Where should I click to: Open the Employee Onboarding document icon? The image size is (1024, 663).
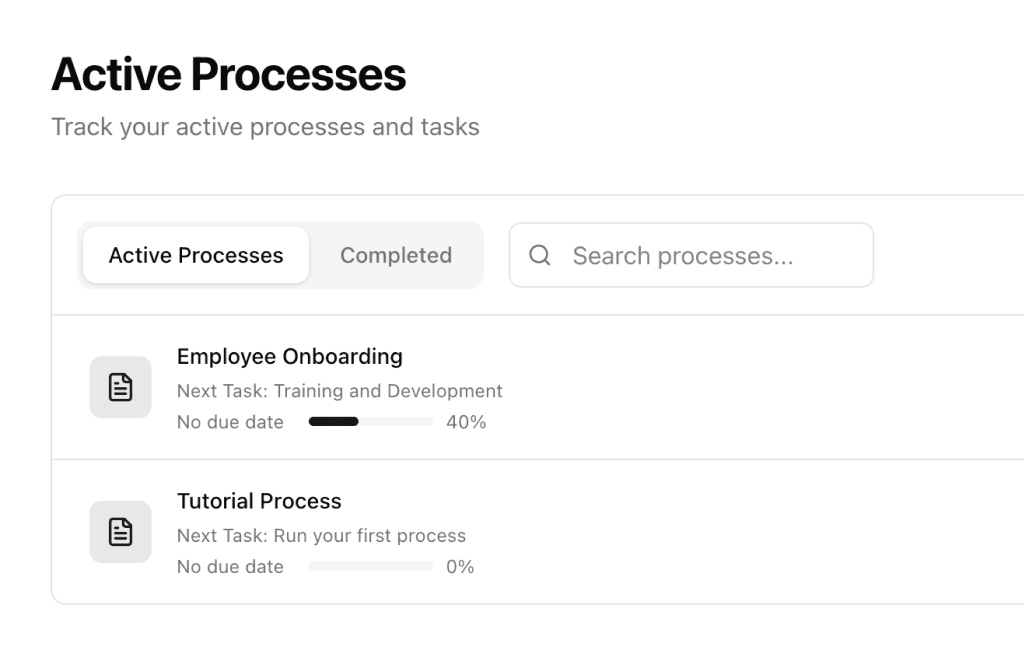[120, 387]
